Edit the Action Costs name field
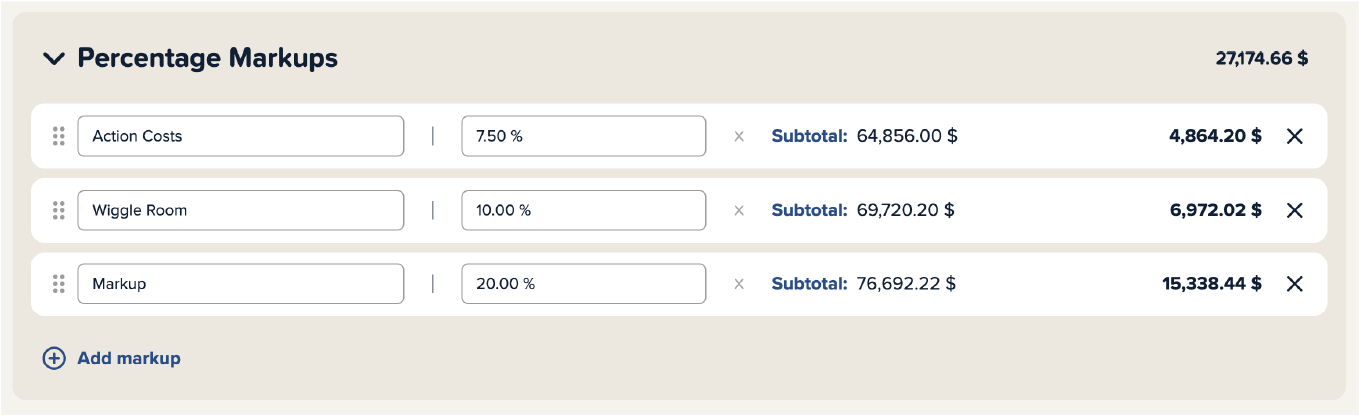Screen dimensions: 1359x416 point(240,136)
